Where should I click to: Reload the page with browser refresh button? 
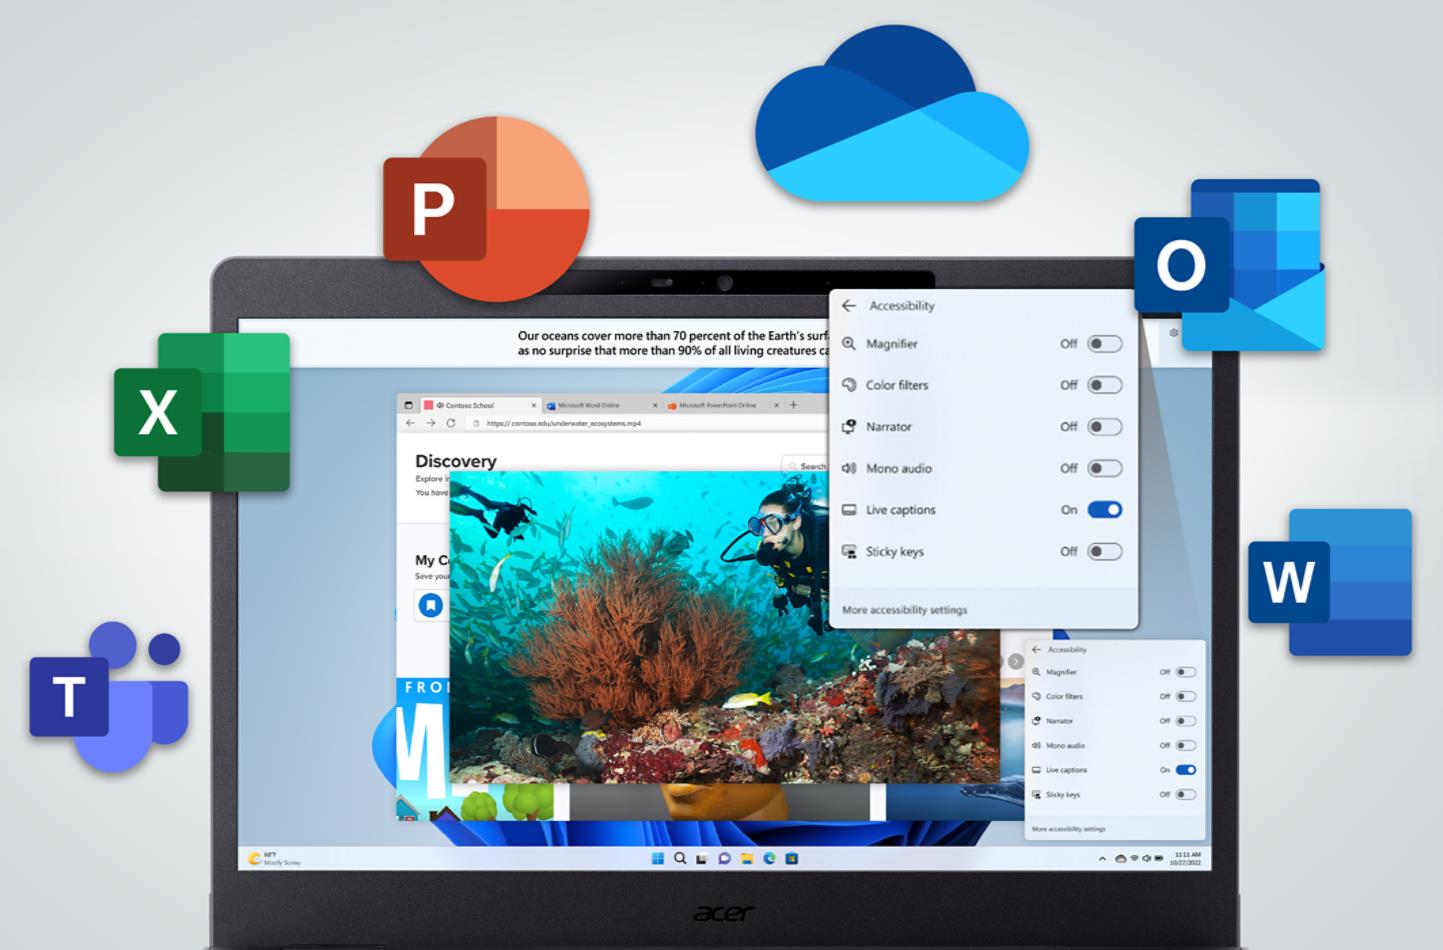(x=451, y=423)
